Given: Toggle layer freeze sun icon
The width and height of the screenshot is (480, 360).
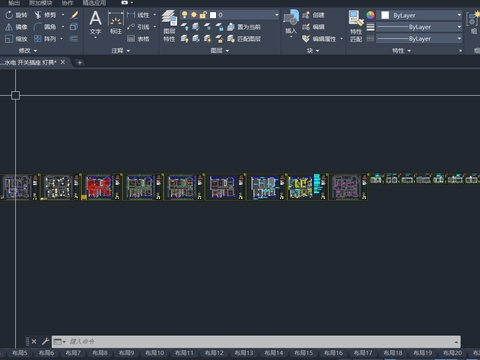Looking at the screenshot, I should pos(194,15).
